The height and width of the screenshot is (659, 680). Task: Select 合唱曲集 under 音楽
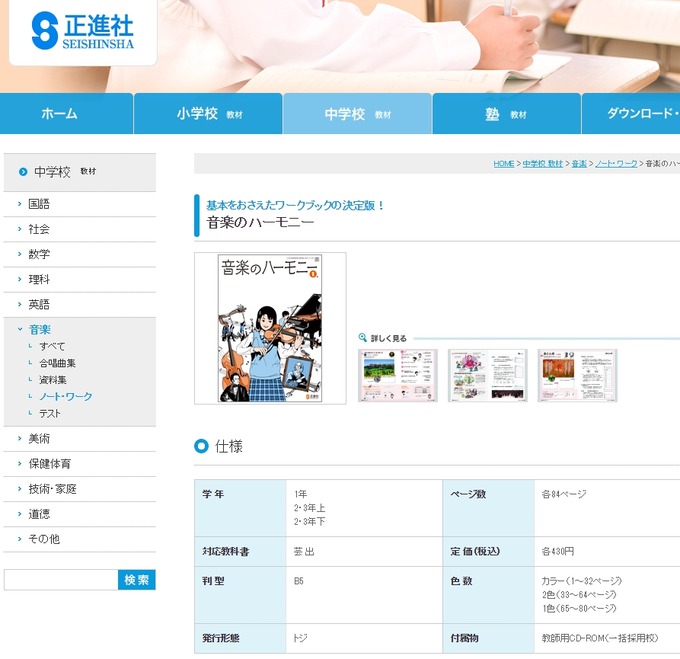tap(57, 363)
